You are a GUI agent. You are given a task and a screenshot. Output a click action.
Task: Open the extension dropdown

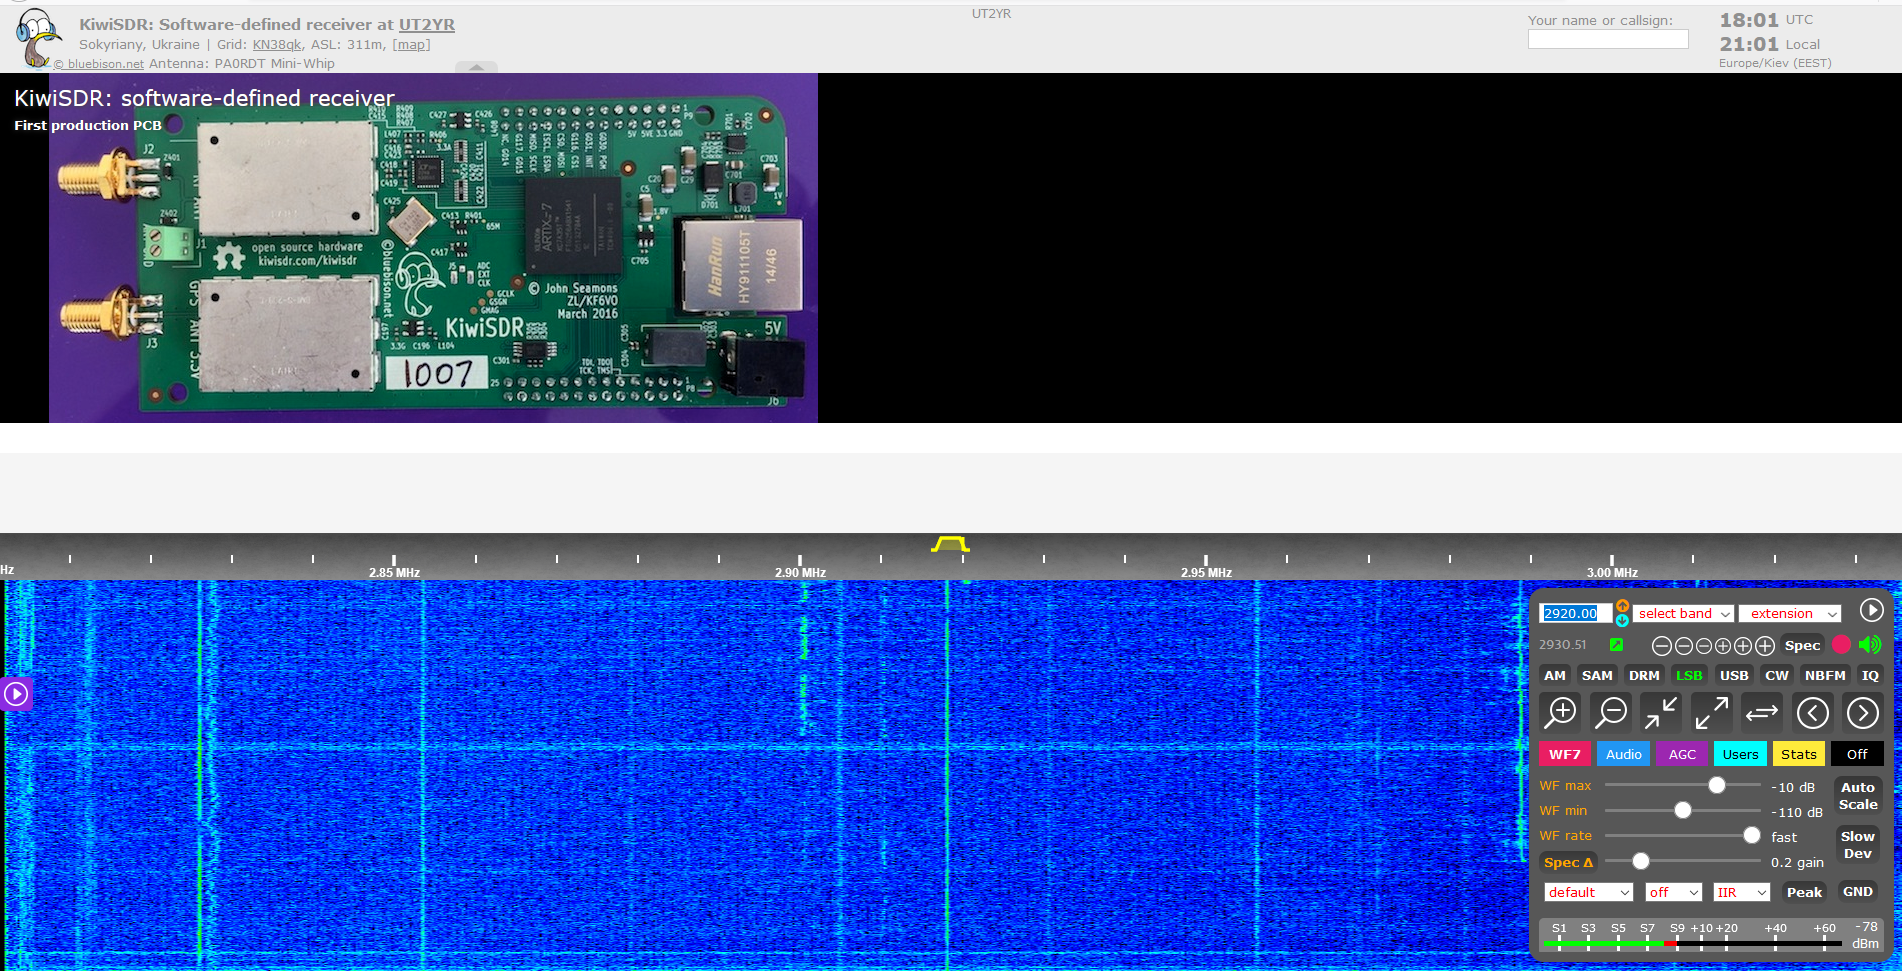1790,613
